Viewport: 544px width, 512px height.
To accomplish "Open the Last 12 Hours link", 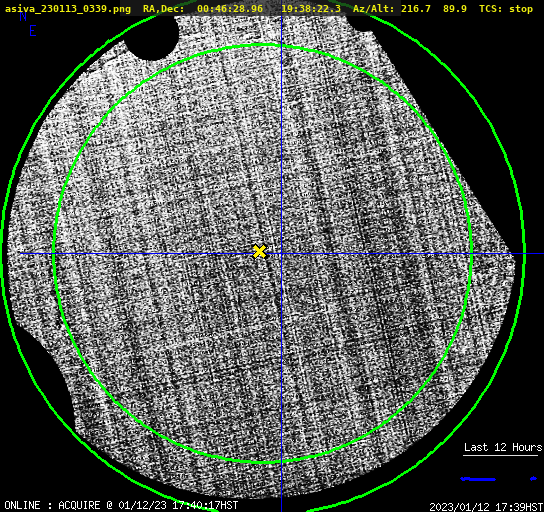I will [x=503, y=447].
